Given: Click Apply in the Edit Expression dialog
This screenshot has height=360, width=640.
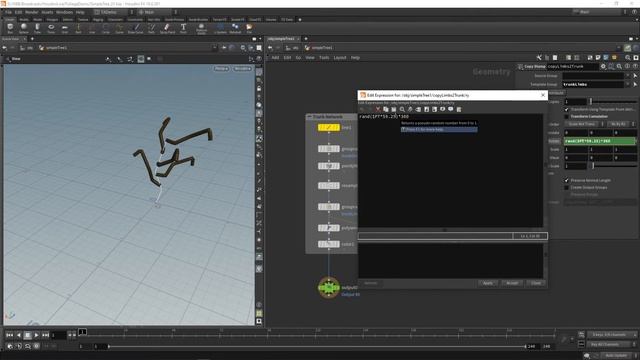Looking at the screenshot, I should coord(488,283).
